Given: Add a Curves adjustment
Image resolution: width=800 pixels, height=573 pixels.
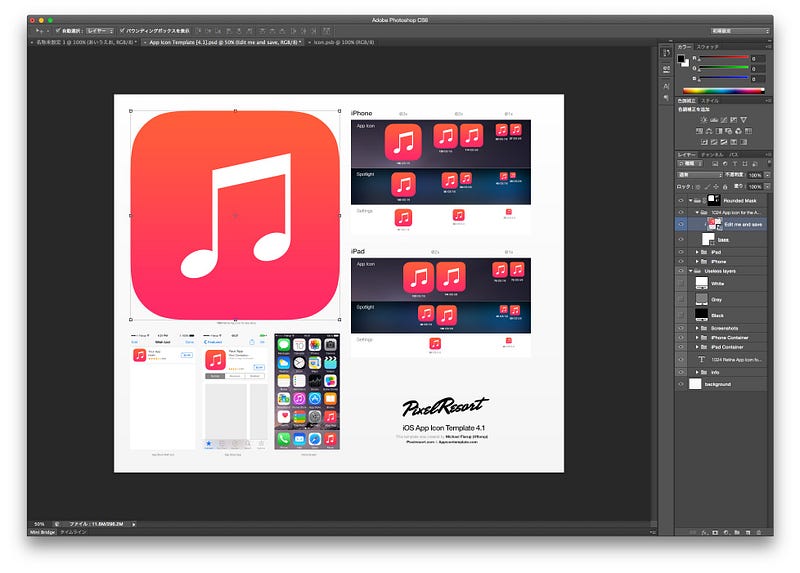Looking at the screenshot, I should (x=724, y=120).
